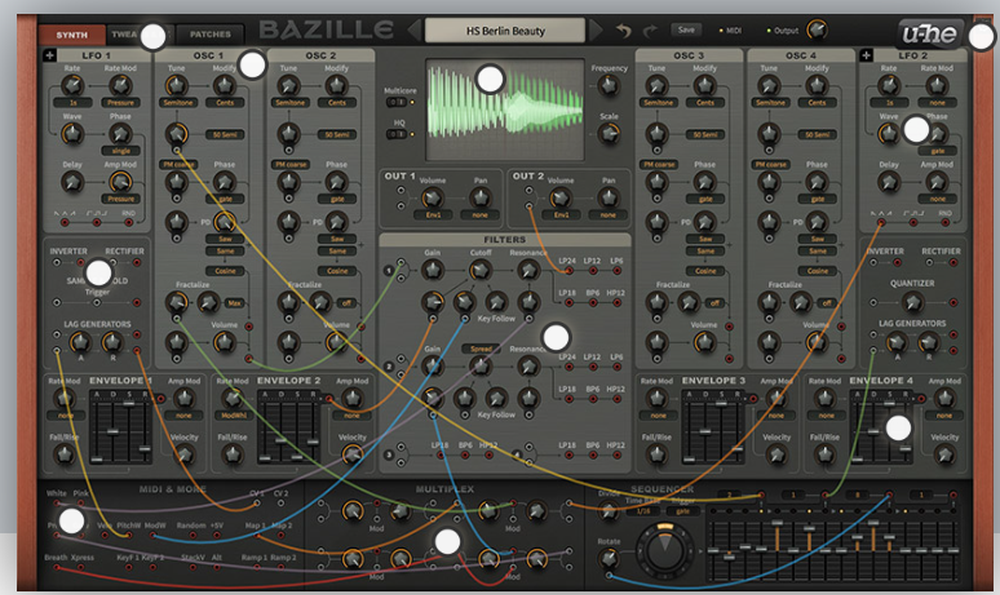Open LFO 1 Rate Mod Pressure dropdown
The width and height of the screenshot is (1000, 595).
[x=121, y=103]
